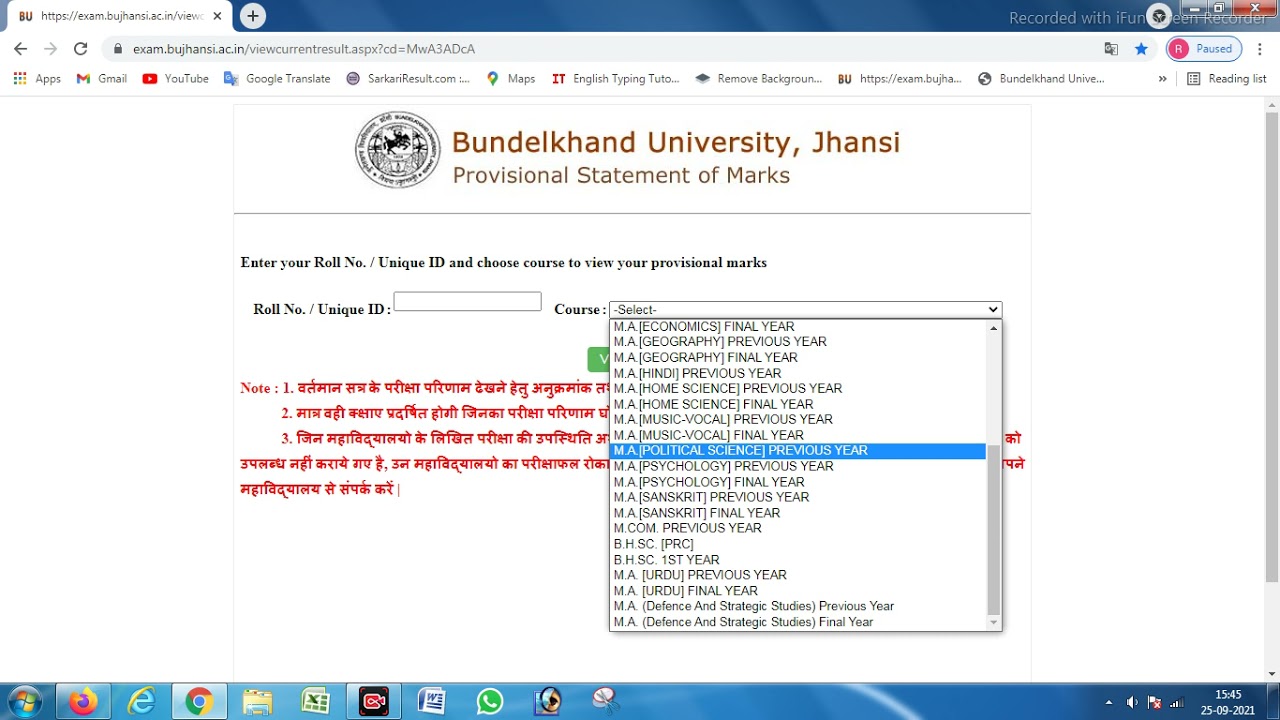Click the browser Forward arrow
Screen dimensions: 1280x720
point(50,48)
